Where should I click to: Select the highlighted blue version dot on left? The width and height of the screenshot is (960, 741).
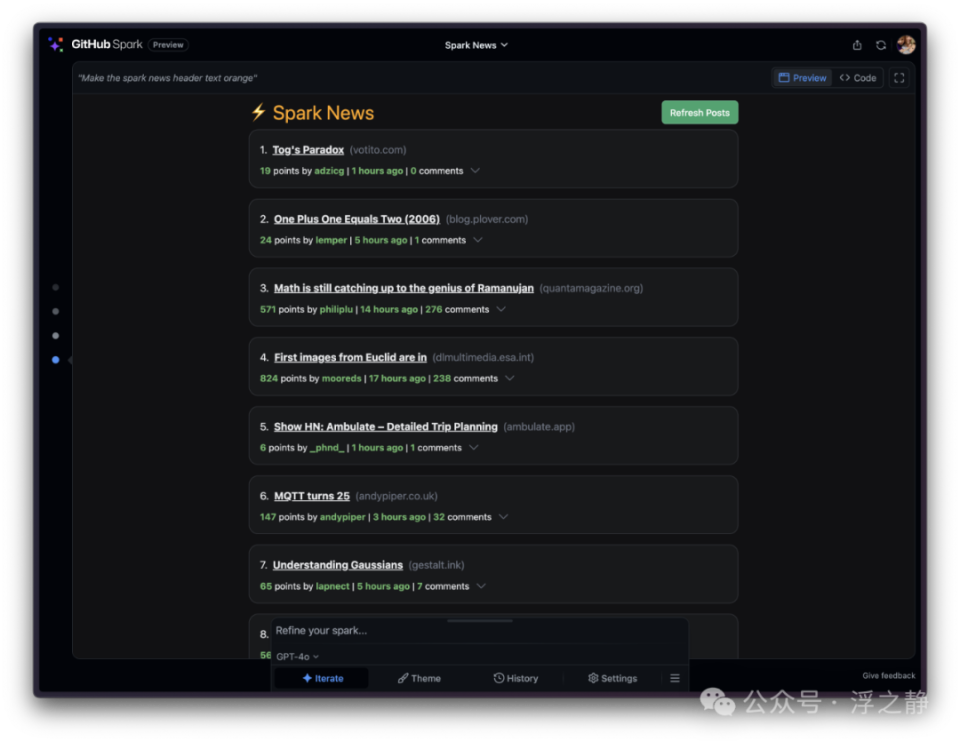pyautogui.click(x=55, y=359)
